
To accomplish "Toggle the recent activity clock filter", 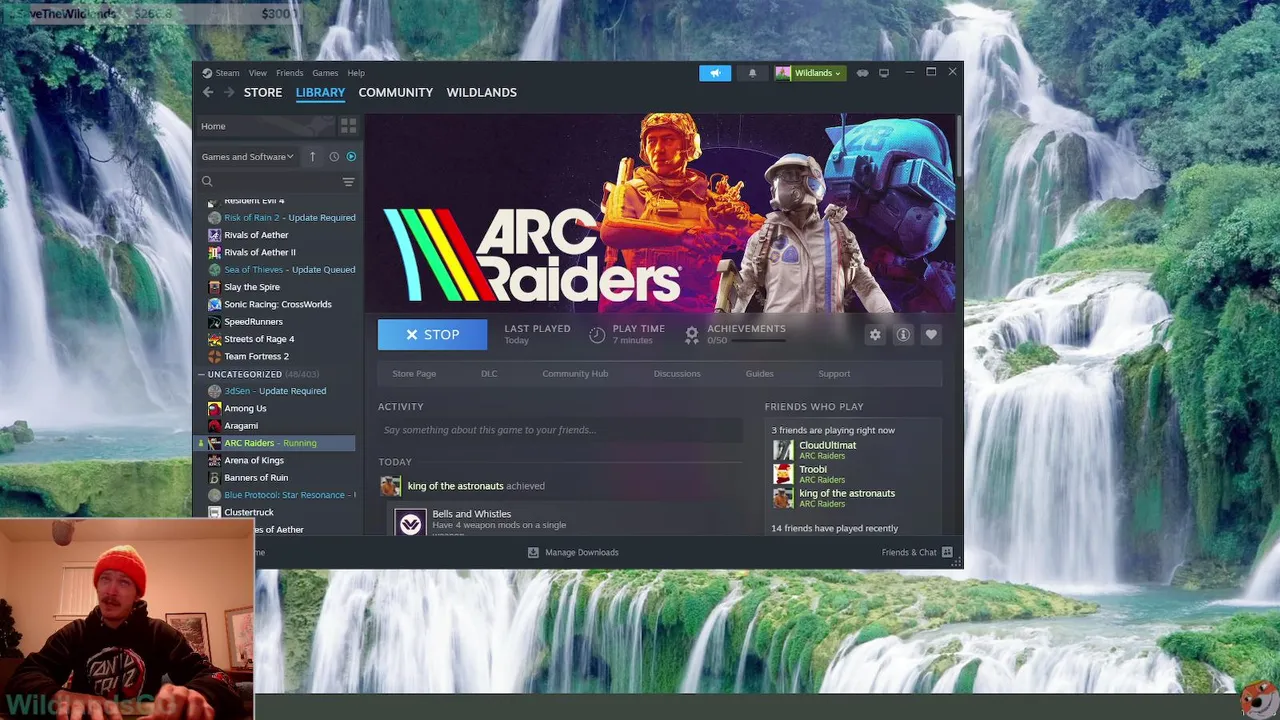I will pos(334,157).
